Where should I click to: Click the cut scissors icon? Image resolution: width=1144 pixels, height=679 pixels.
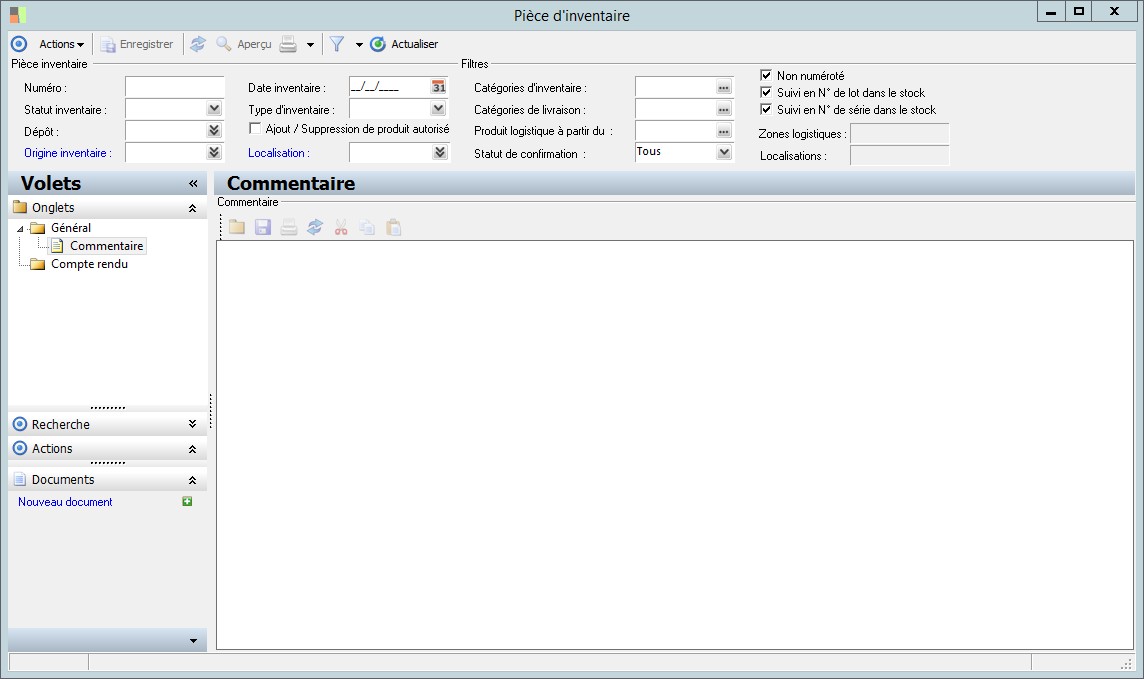point(341,228)
